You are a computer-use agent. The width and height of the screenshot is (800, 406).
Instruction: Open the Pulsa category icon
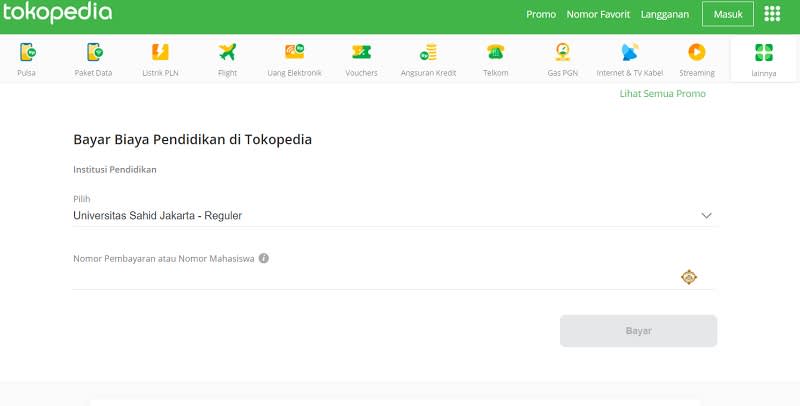pyautogui.click(x=27, y=53)
